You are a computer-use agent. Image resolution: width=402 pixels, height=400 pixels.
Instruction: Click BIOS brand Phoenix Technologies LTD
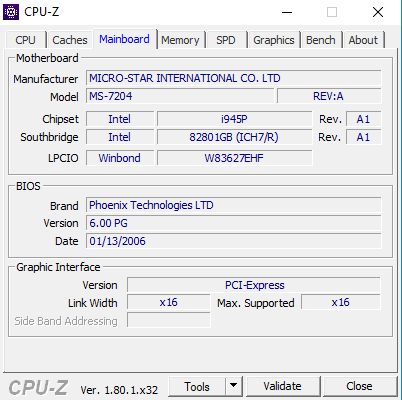pos(234,205)
